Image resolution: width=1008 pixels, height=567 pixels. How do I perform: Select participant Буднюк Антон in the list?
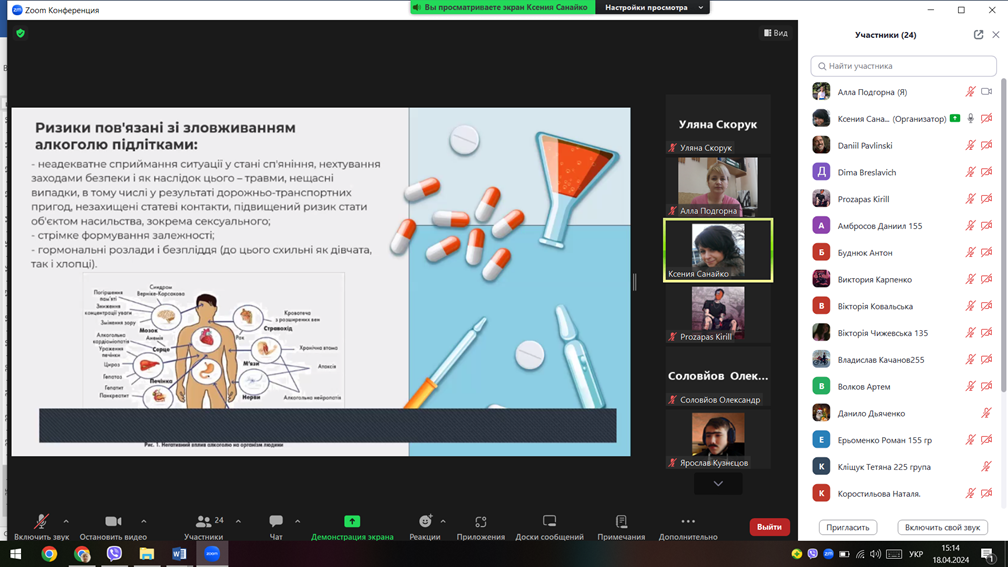903,253
